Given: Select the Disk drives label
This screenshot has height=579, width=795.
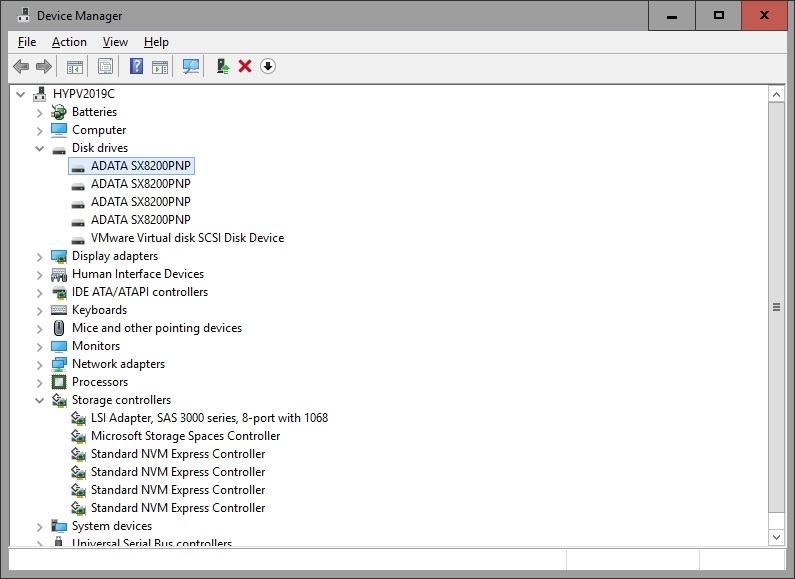Looking at the screenshot, I should click(x=100, y=148).
